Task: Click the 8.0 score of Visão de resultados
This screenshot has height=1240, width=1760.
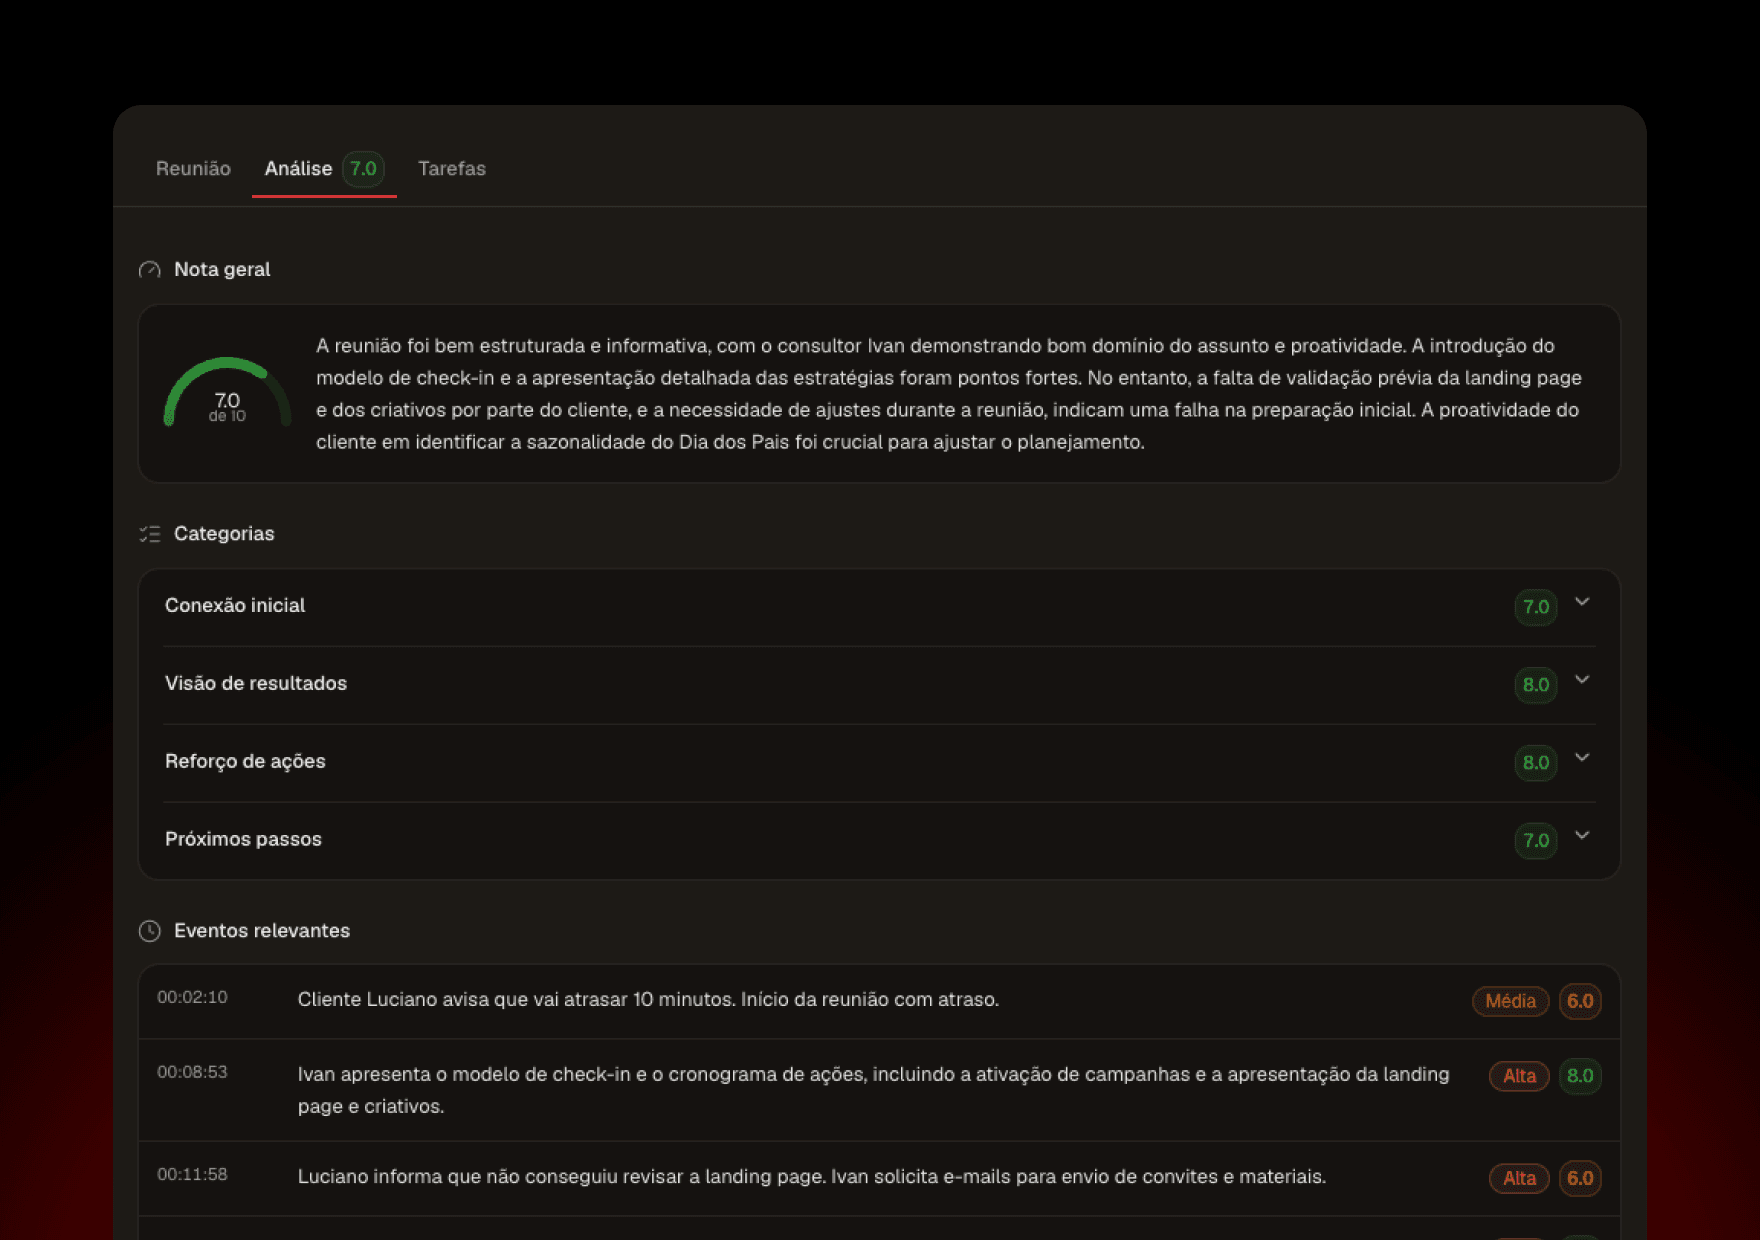Action: 1536,685
